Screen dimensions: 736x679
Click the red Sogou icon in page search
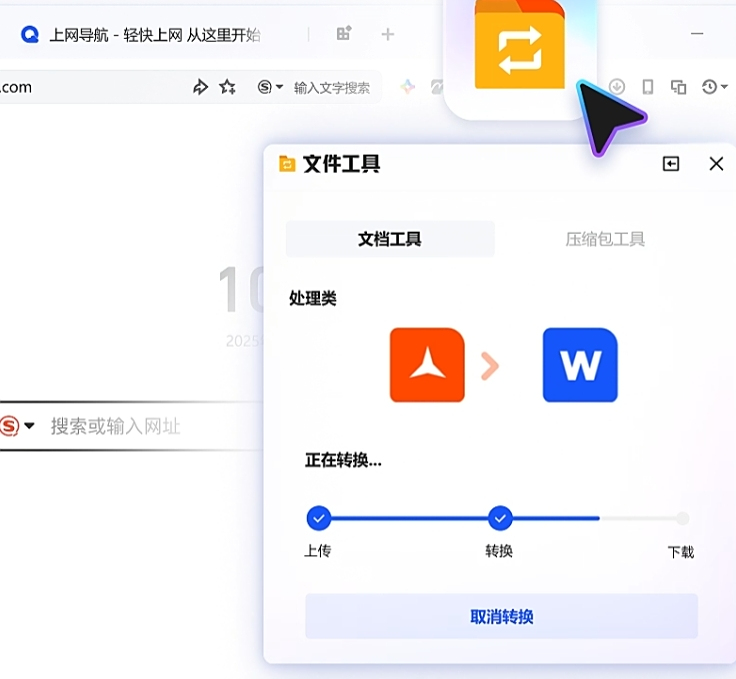(x=9, y=426)
